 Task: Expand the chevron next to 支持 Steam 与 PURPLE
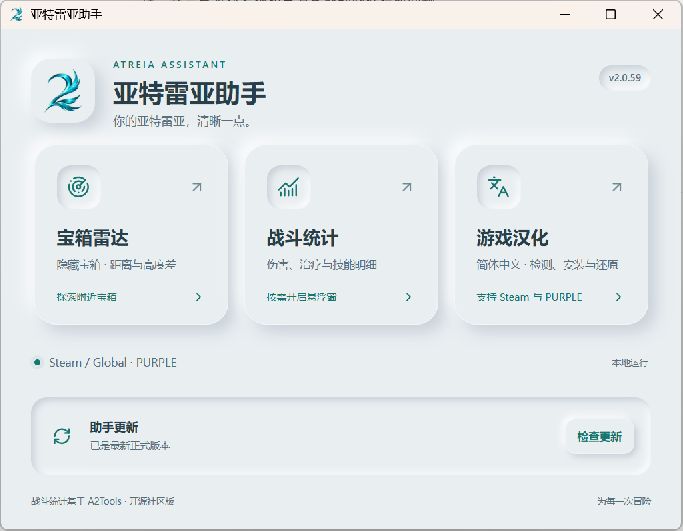(x=618, y=297)
